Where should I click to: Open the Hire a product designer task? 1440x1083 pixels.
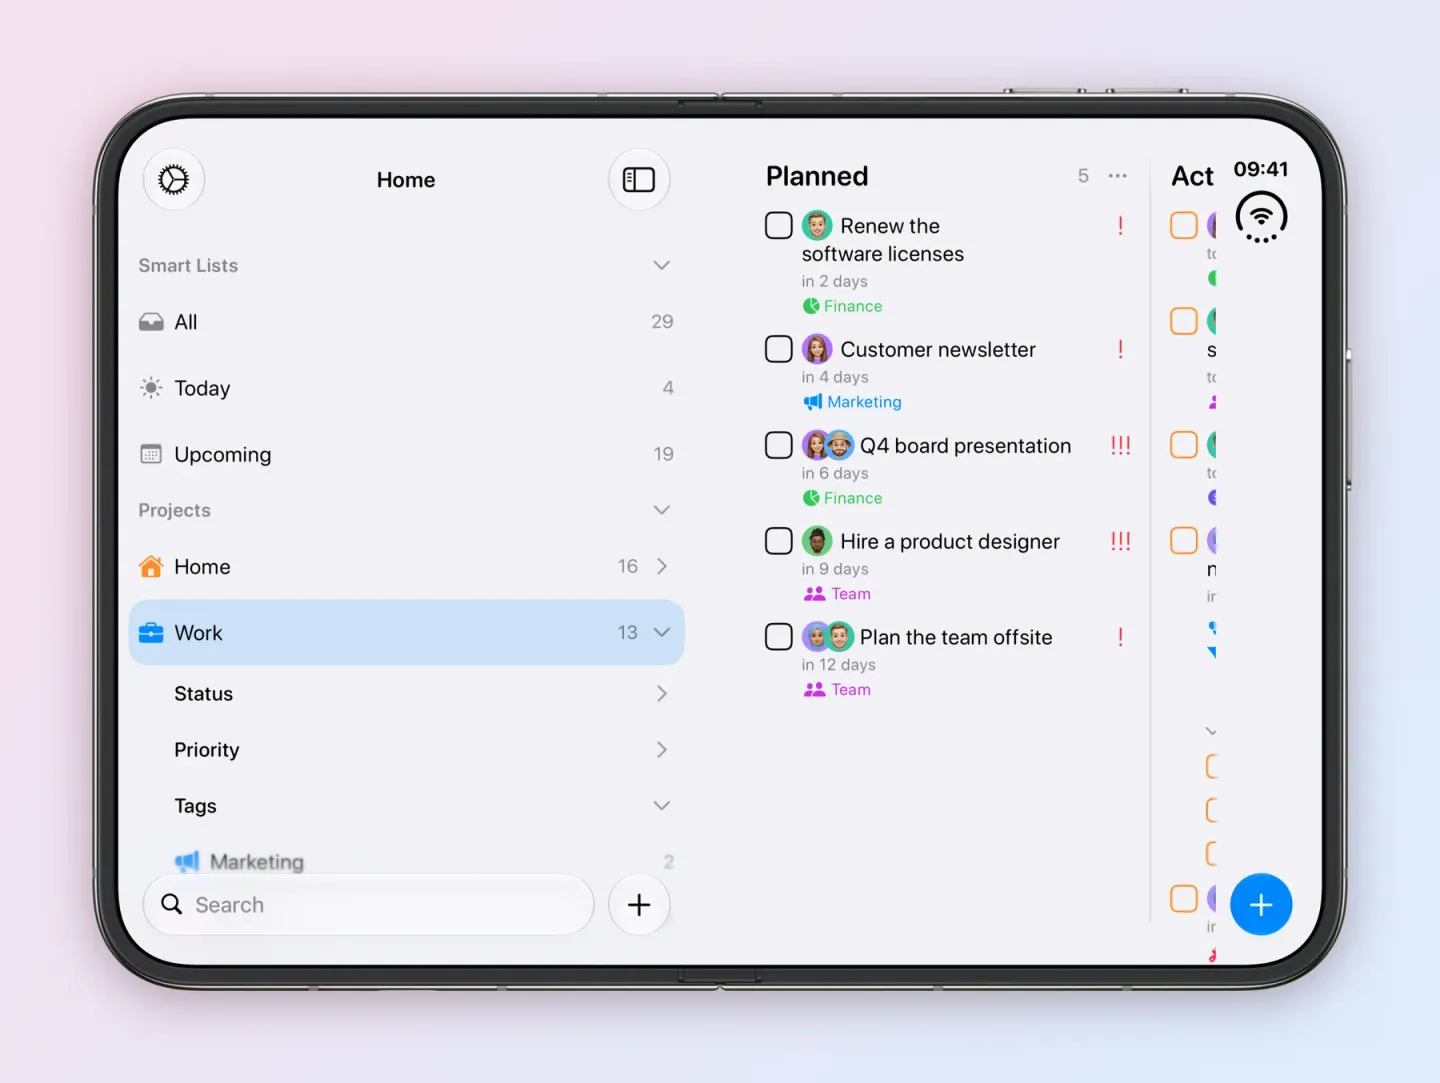[950, 542]
